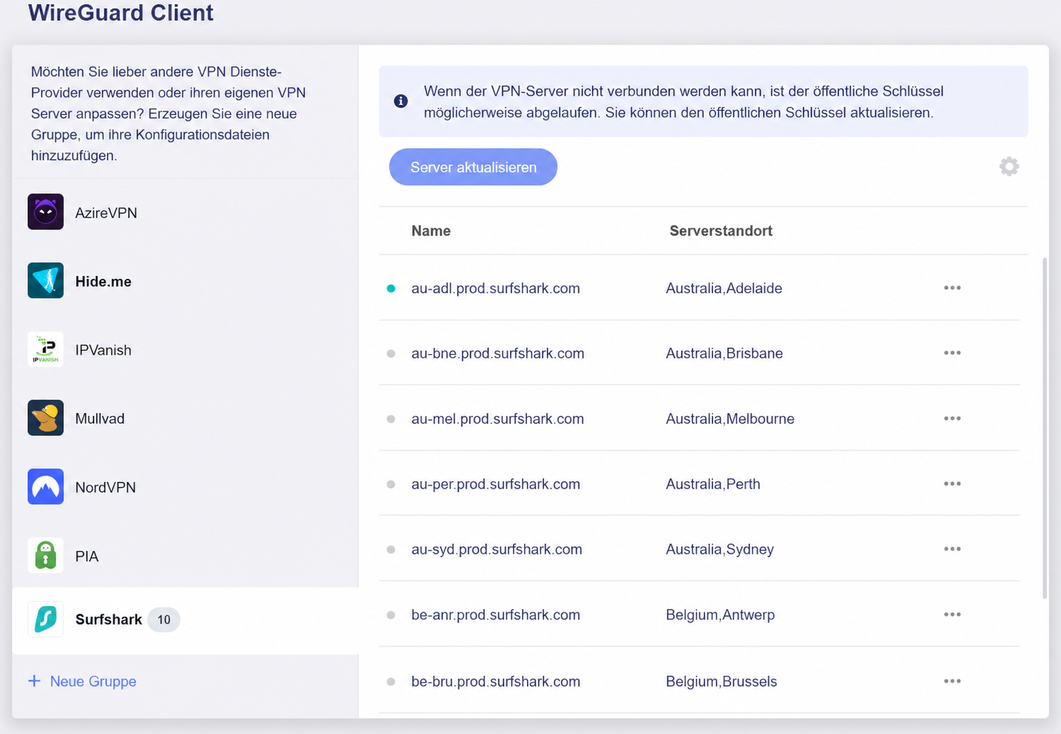Click the green status dot for au-adl server
Viewport: 1061px width, 734px height.
(x=390, y=288)
